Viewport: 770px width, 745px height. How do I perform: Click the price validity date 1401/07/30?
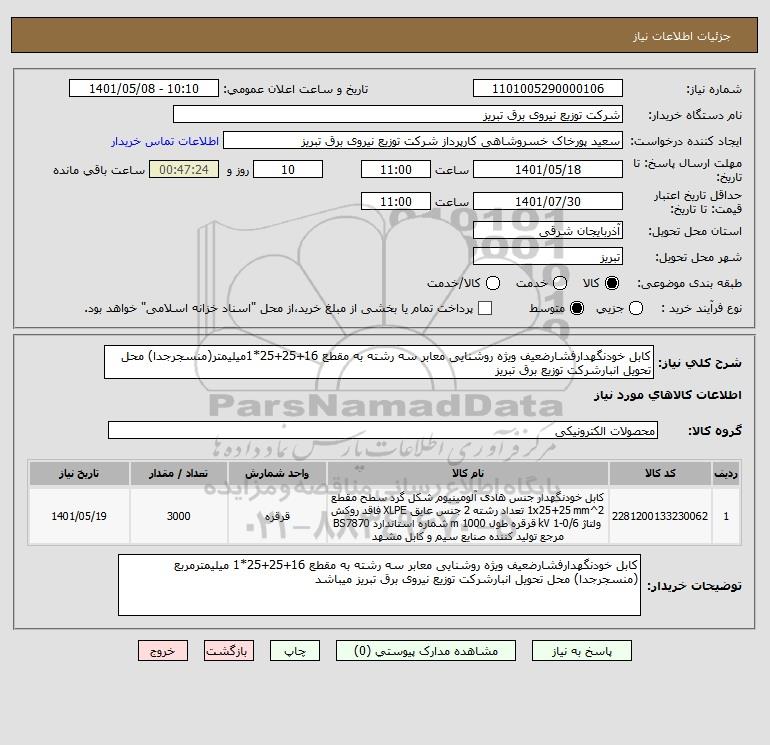pos(548,201)
